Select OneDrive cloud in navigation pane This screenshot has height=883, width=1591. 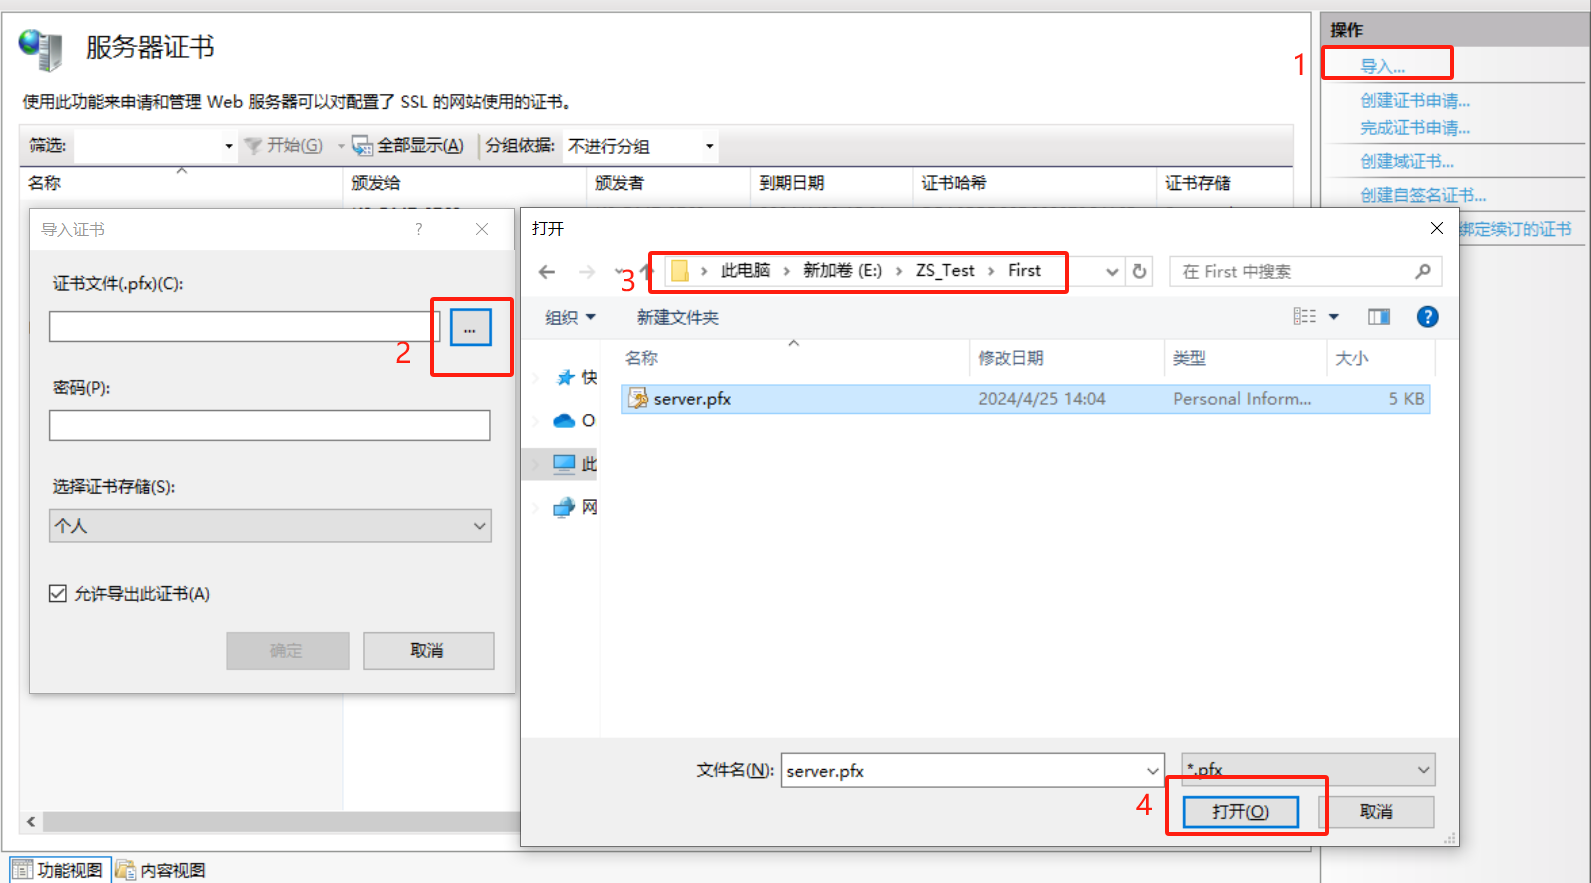point(564,420)
